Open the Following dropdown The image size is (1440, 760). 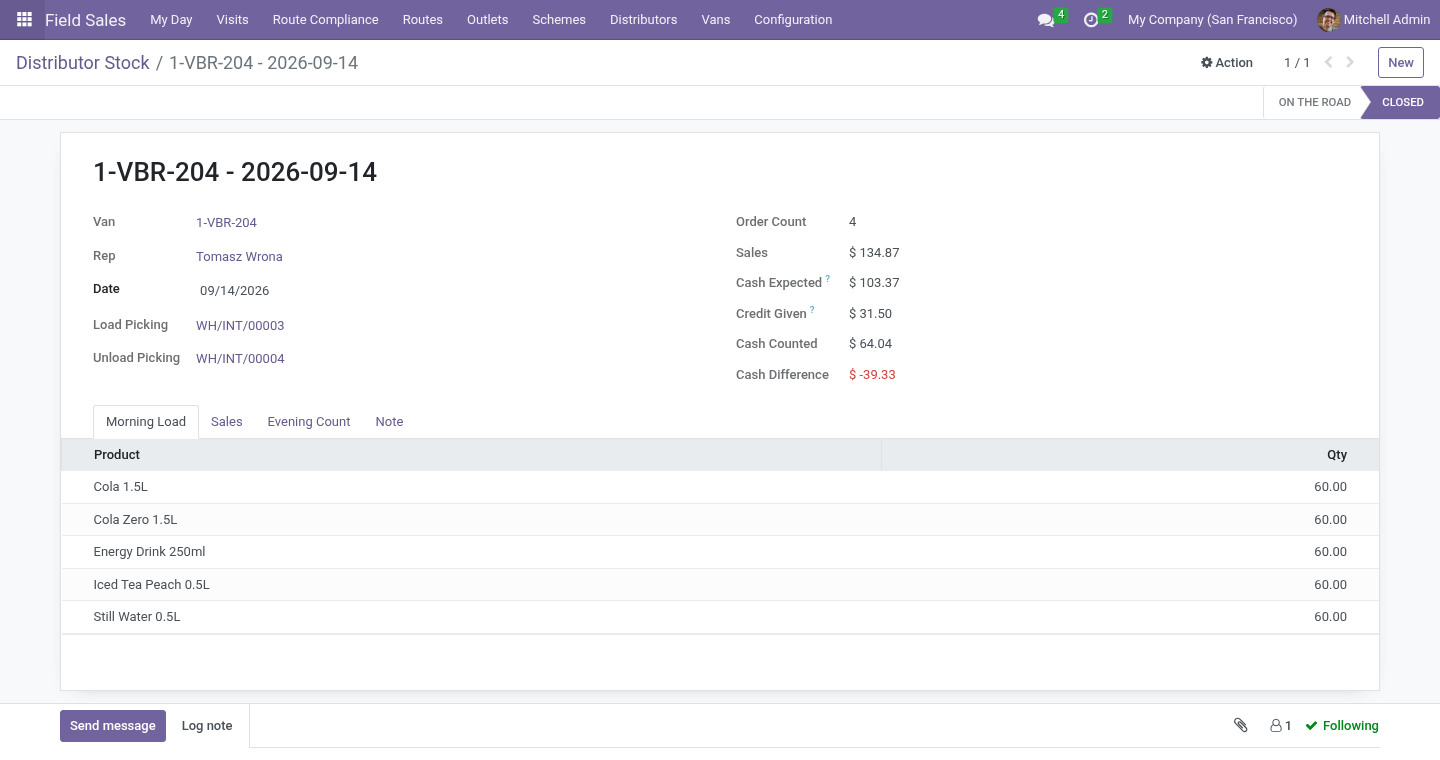pos(1342,726)
